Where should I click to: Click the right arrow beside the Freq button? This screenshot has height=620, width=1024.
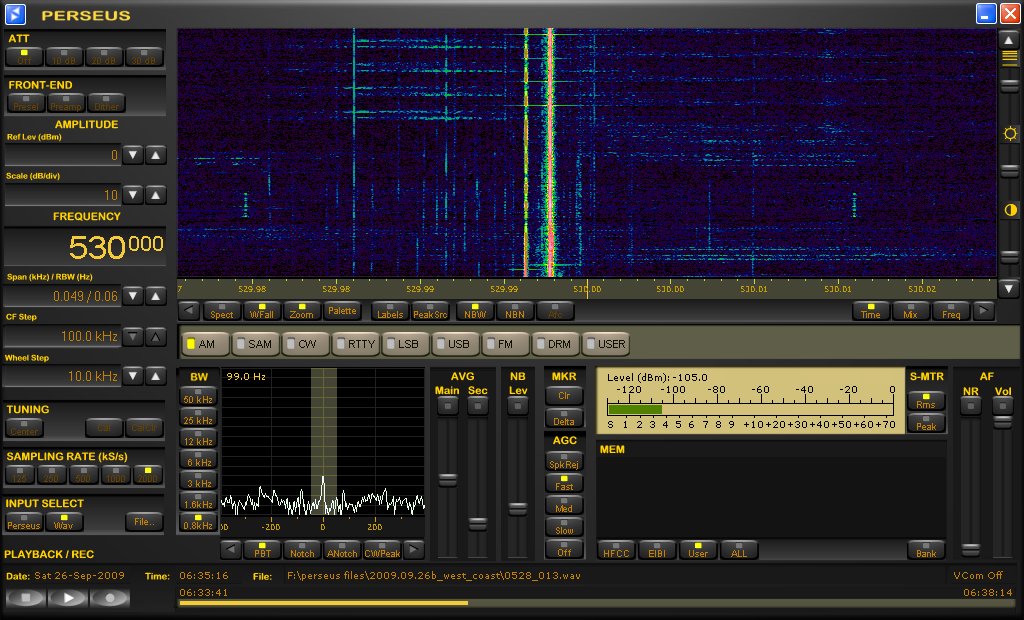point(984,311)
